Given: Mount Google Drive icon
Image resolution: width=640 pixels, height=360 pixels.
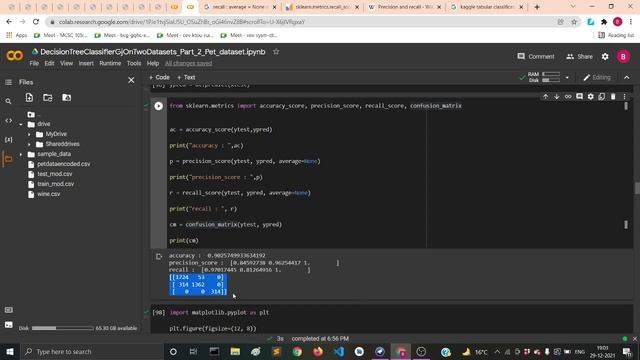Looking at the screenshot, I should [x=67, y=98].
